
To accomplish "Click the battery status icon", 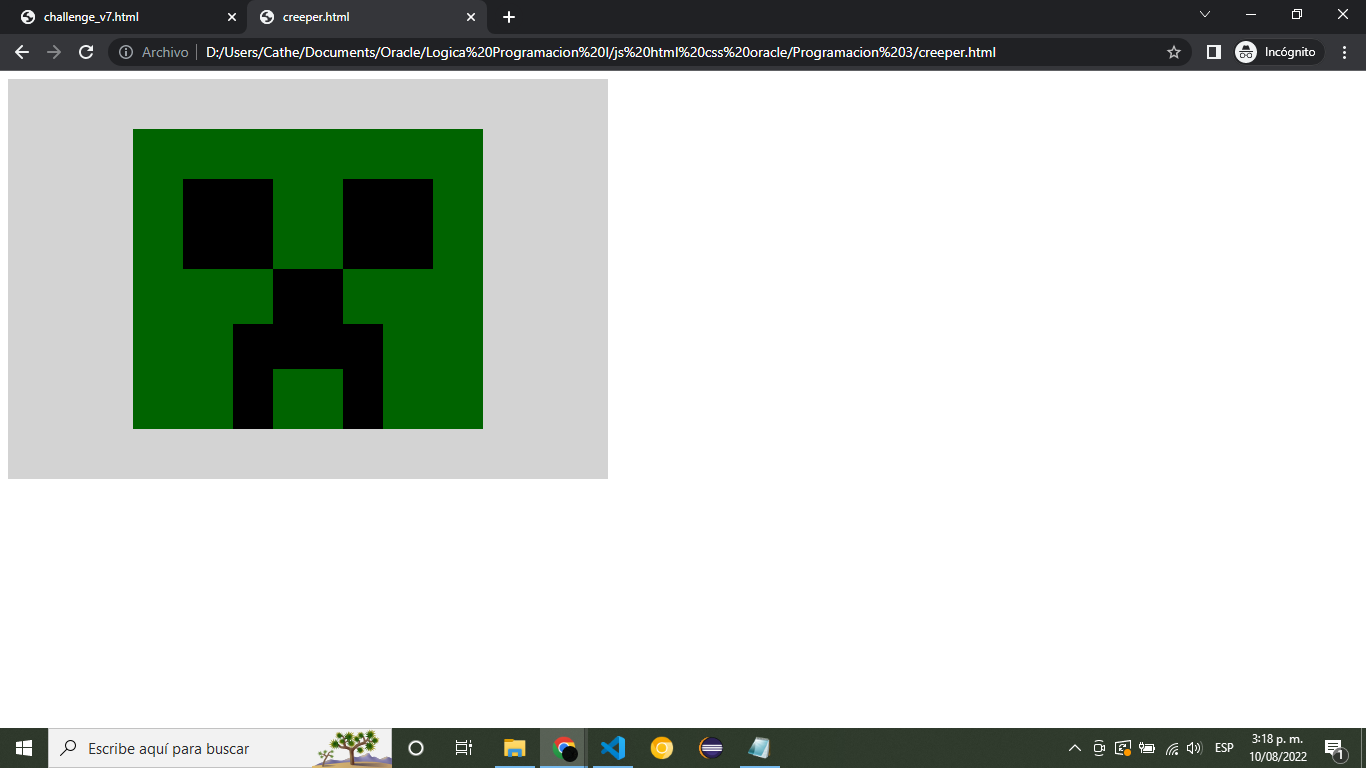I will 1147,748.
